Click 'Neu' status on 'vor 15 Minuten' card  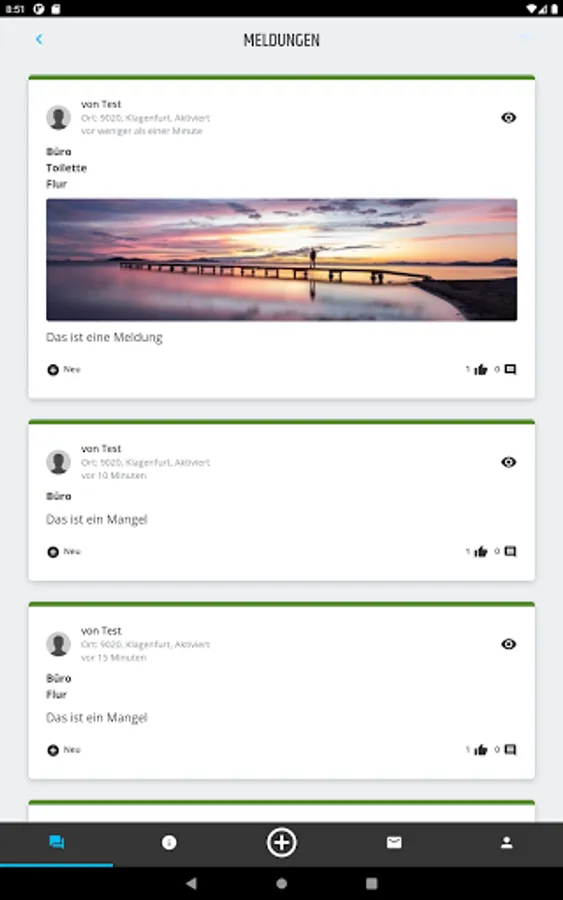(64, 750)
